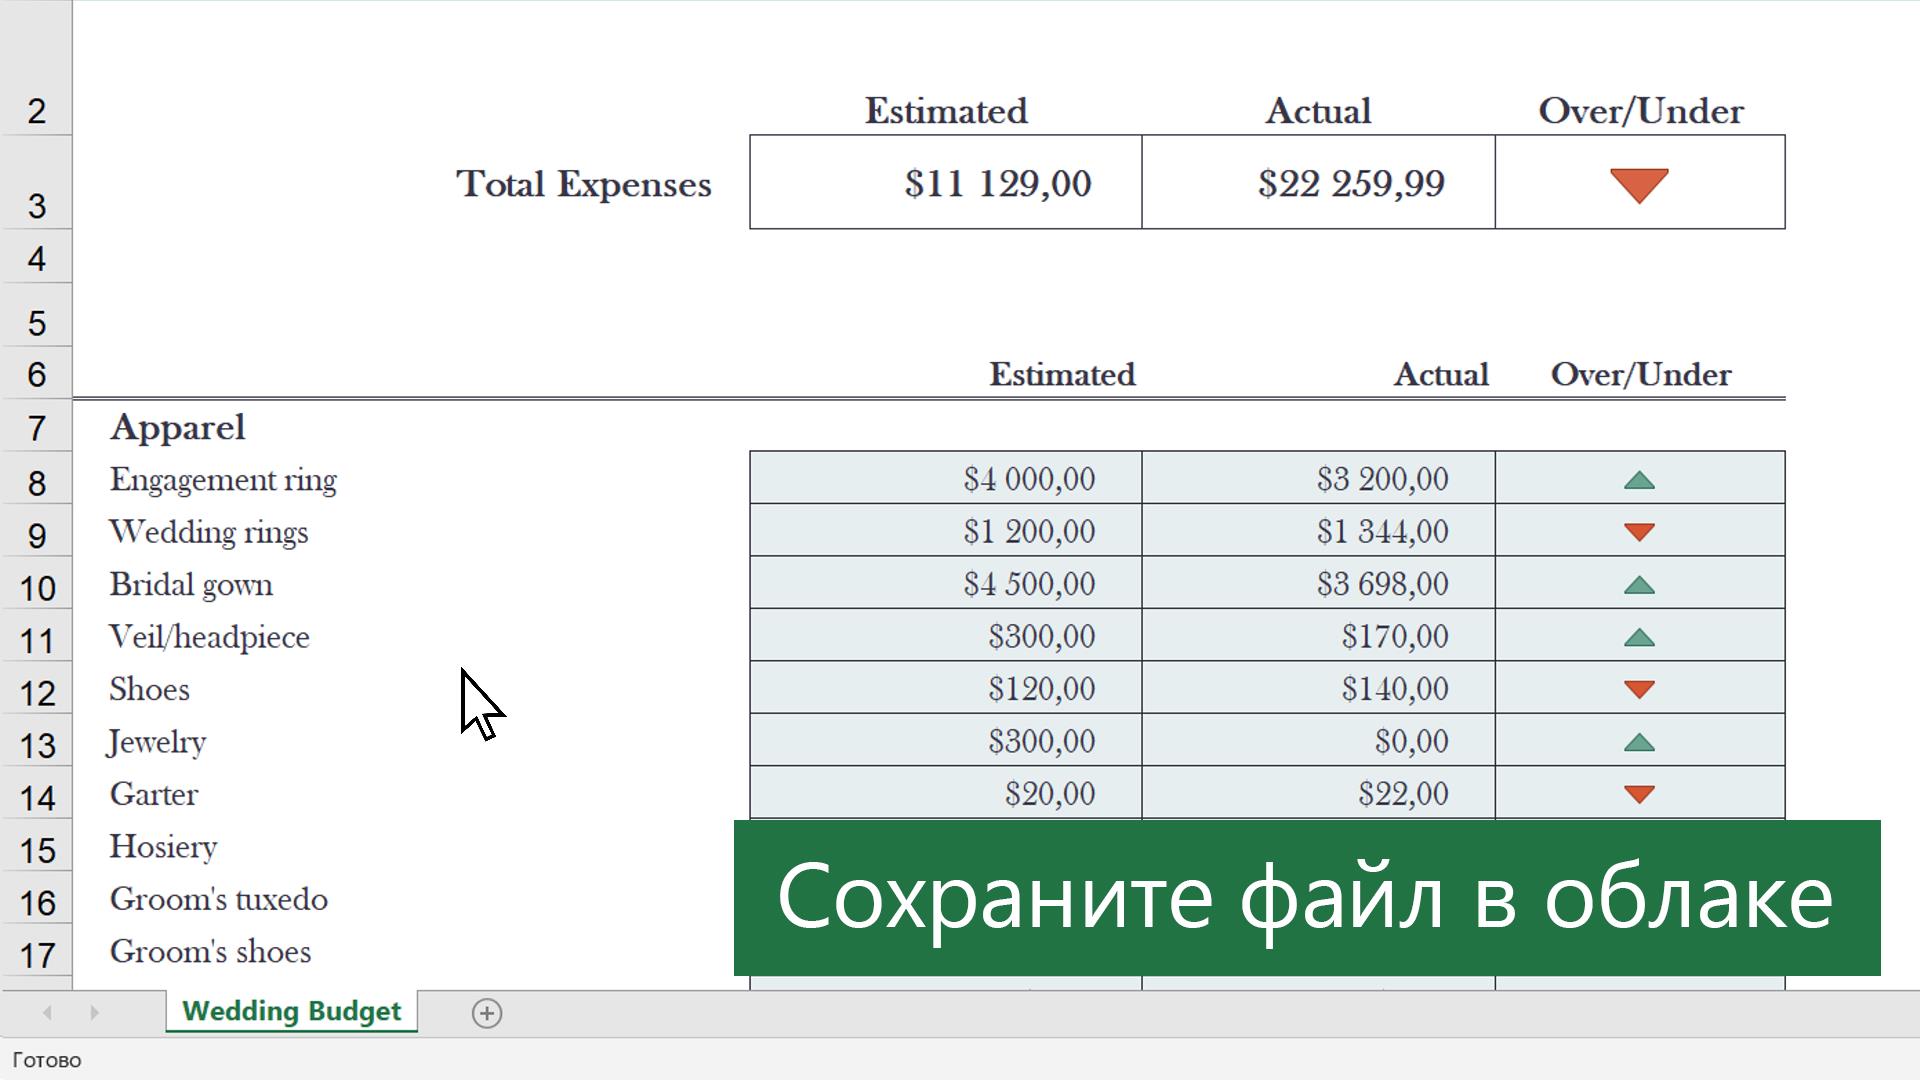Select the Wedding Budget sheet tab
Image resolution: width=1920 pixels, height=1080 pixels.
[x=292, y=1011]
